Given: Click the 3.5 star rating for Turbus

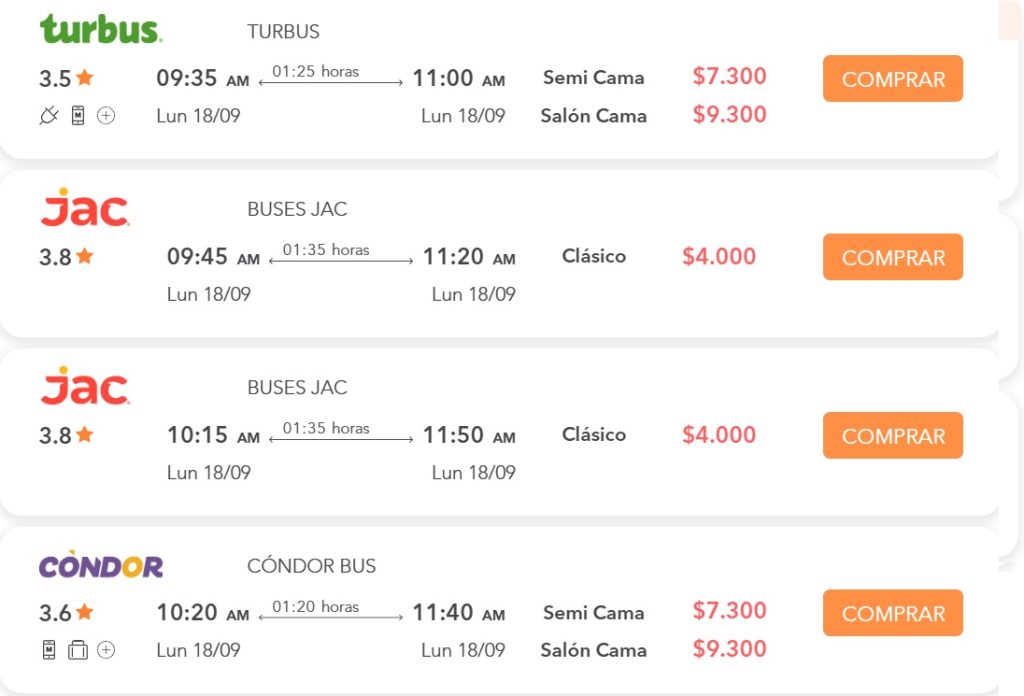Looking at the screenshot, I should tap(66, 78).
